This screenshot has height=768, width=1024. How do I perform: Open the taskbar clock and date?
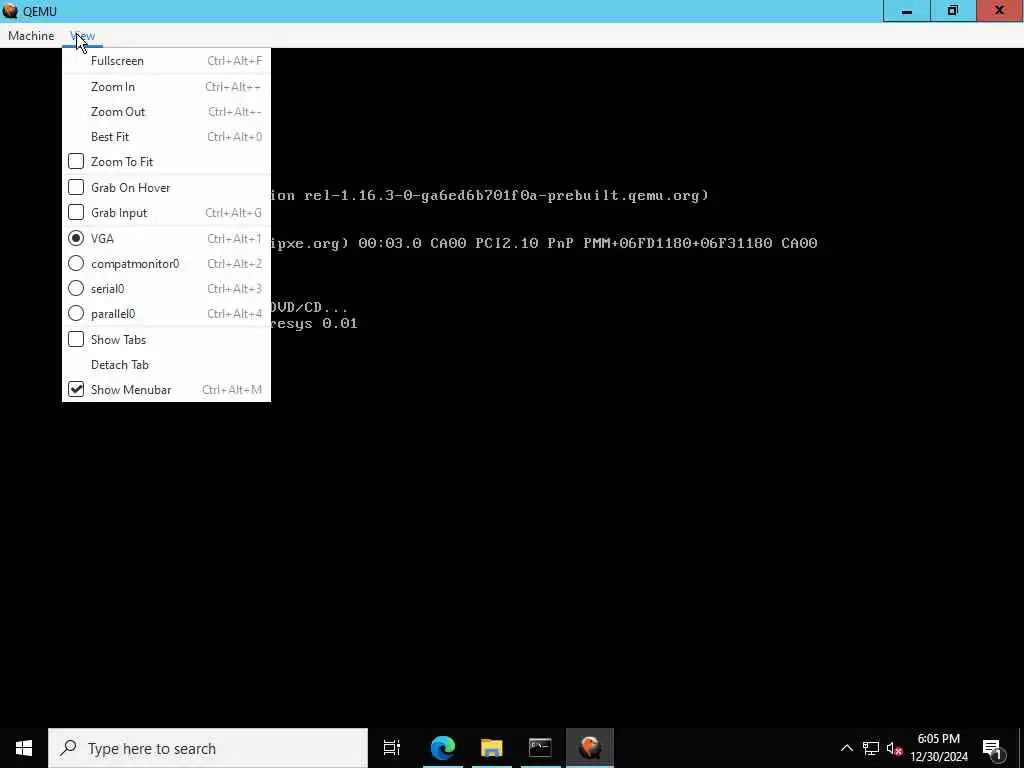[939, 748]
